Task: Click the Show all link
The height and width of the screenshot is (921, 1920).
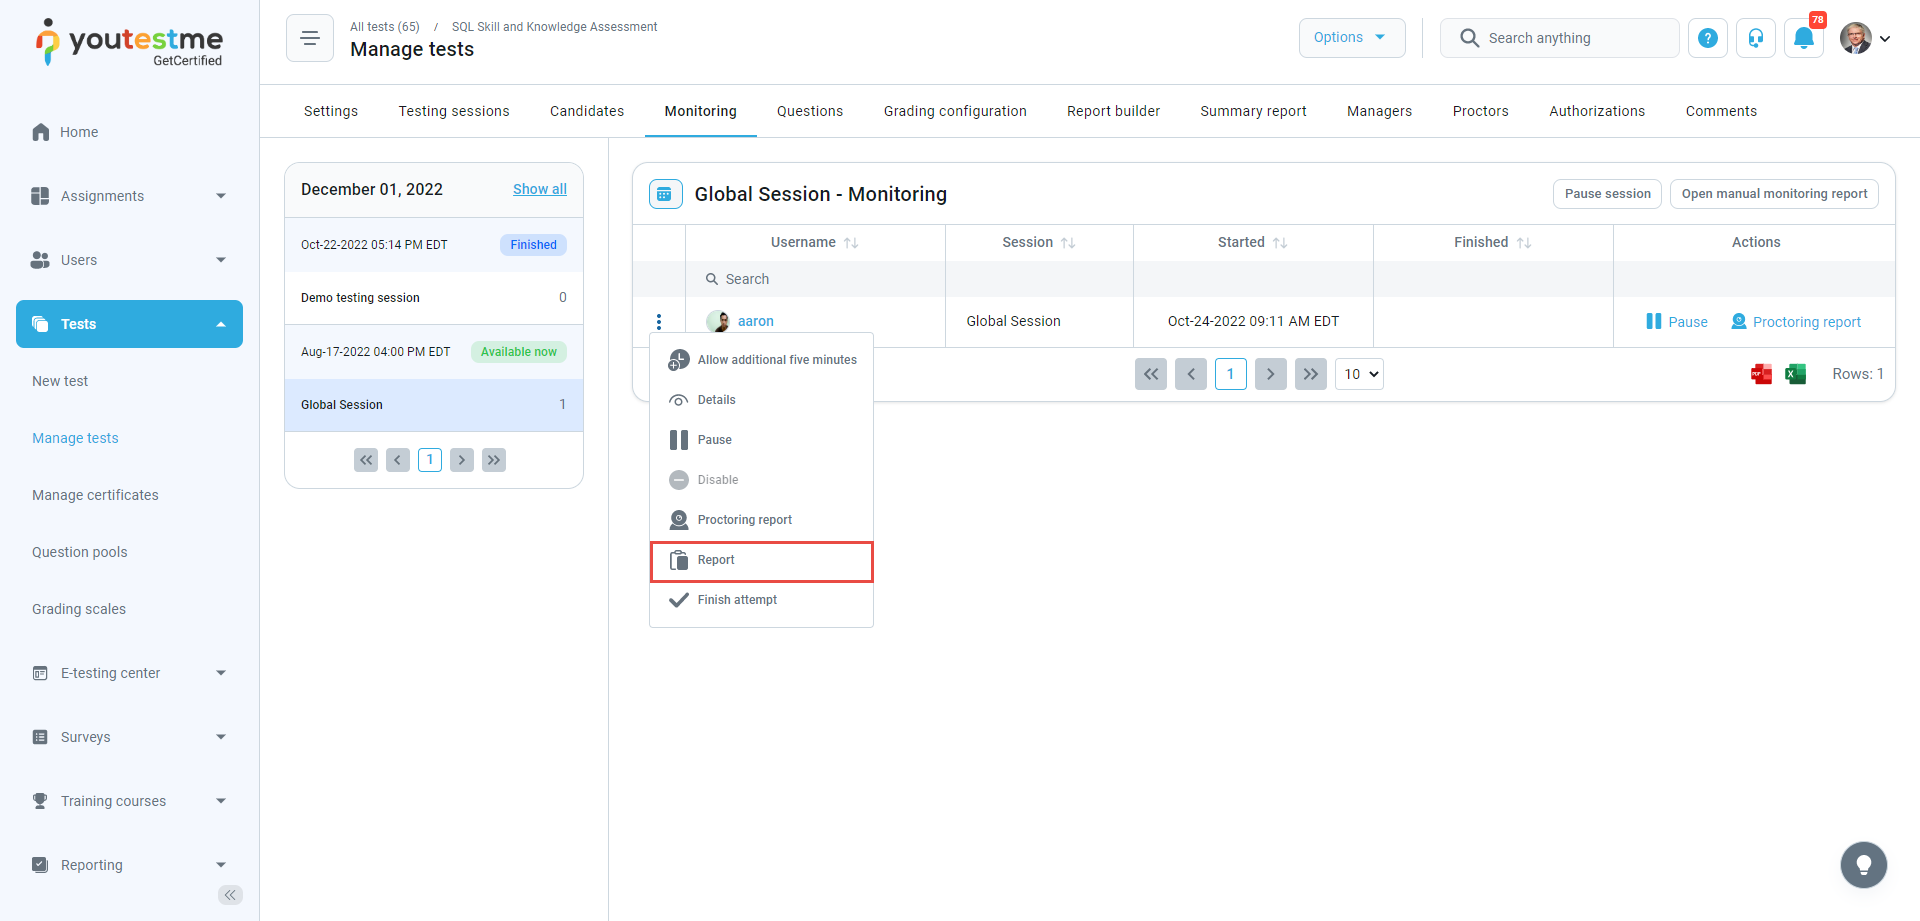Action: (539, 189)
